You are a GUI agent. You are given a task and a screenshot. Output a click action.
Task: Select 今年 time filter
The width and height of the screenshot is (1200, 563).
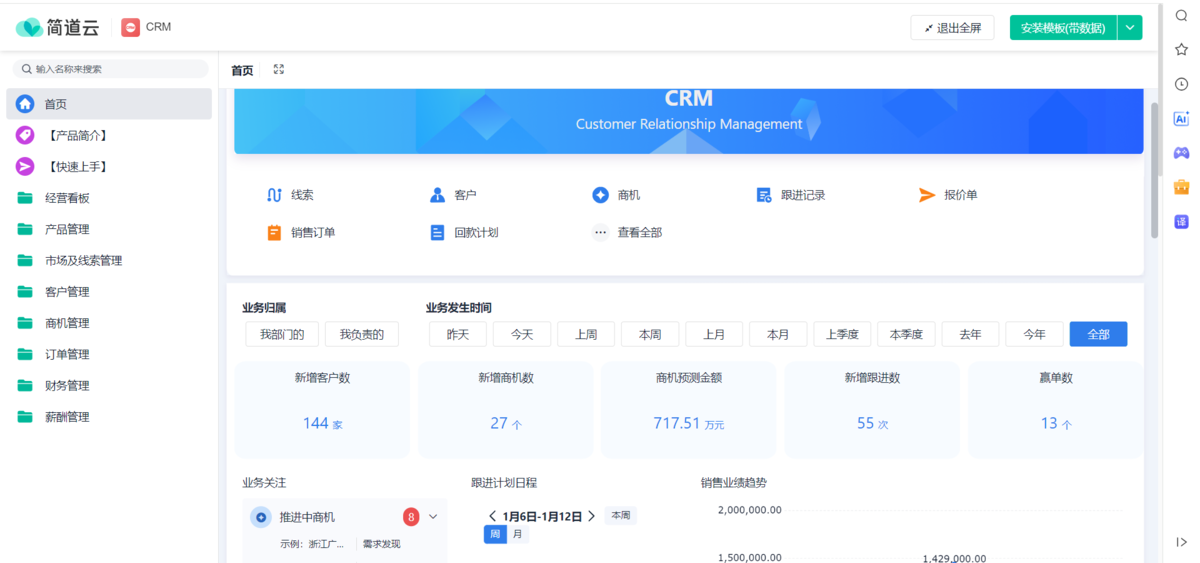1034,334
